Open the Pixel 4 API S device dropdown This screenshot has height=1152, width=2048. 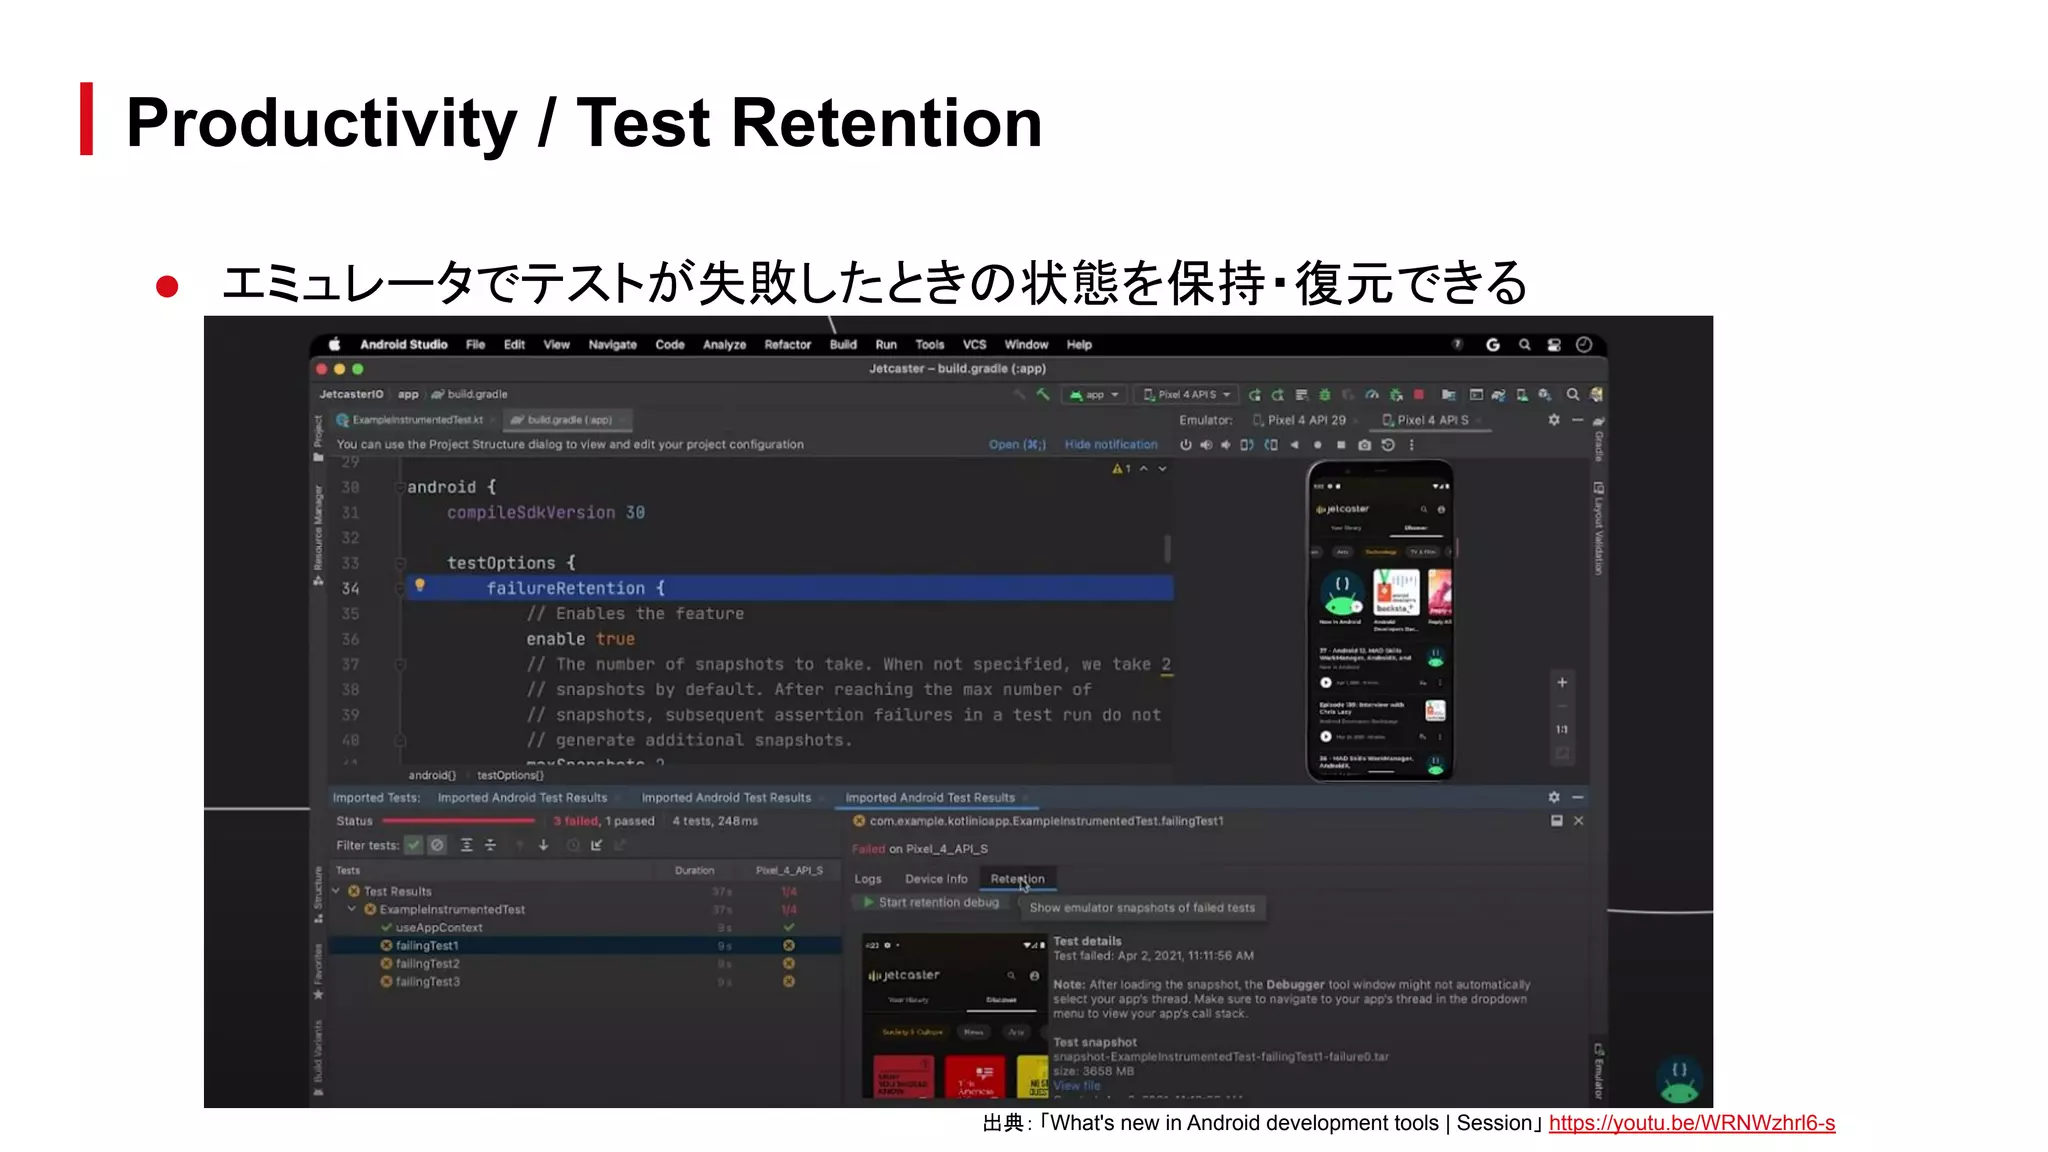click(x=1187, y=395)
